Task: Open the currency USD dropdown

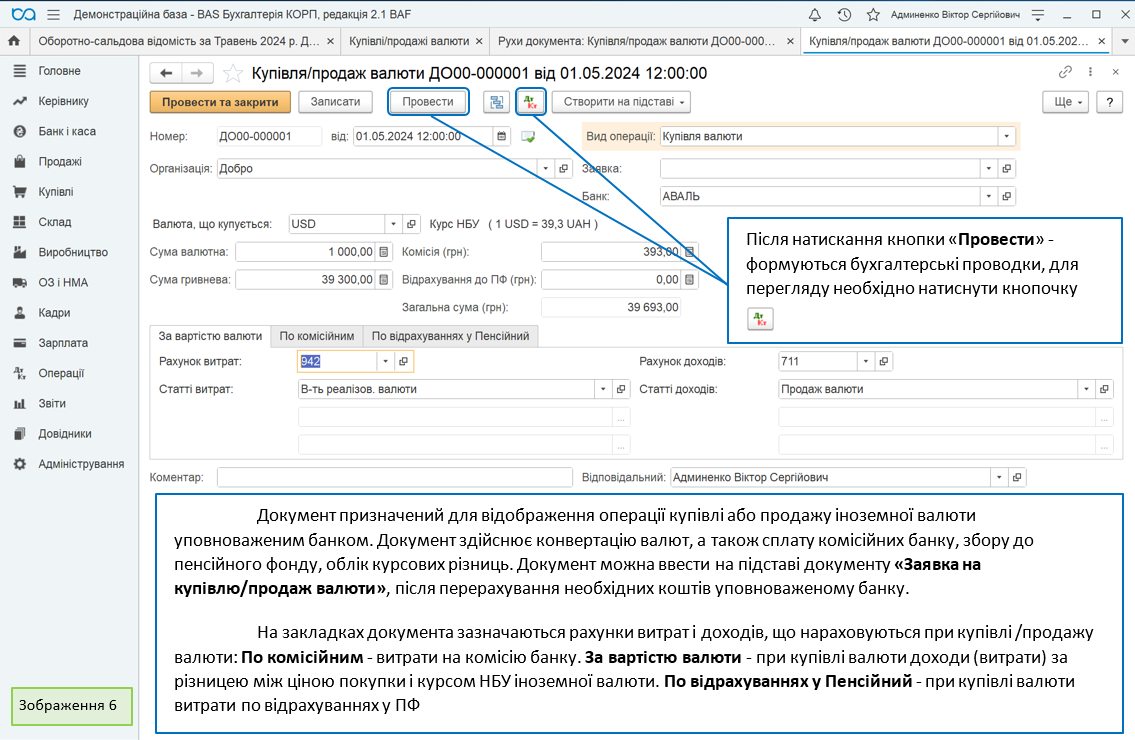Action: point(392,224)
